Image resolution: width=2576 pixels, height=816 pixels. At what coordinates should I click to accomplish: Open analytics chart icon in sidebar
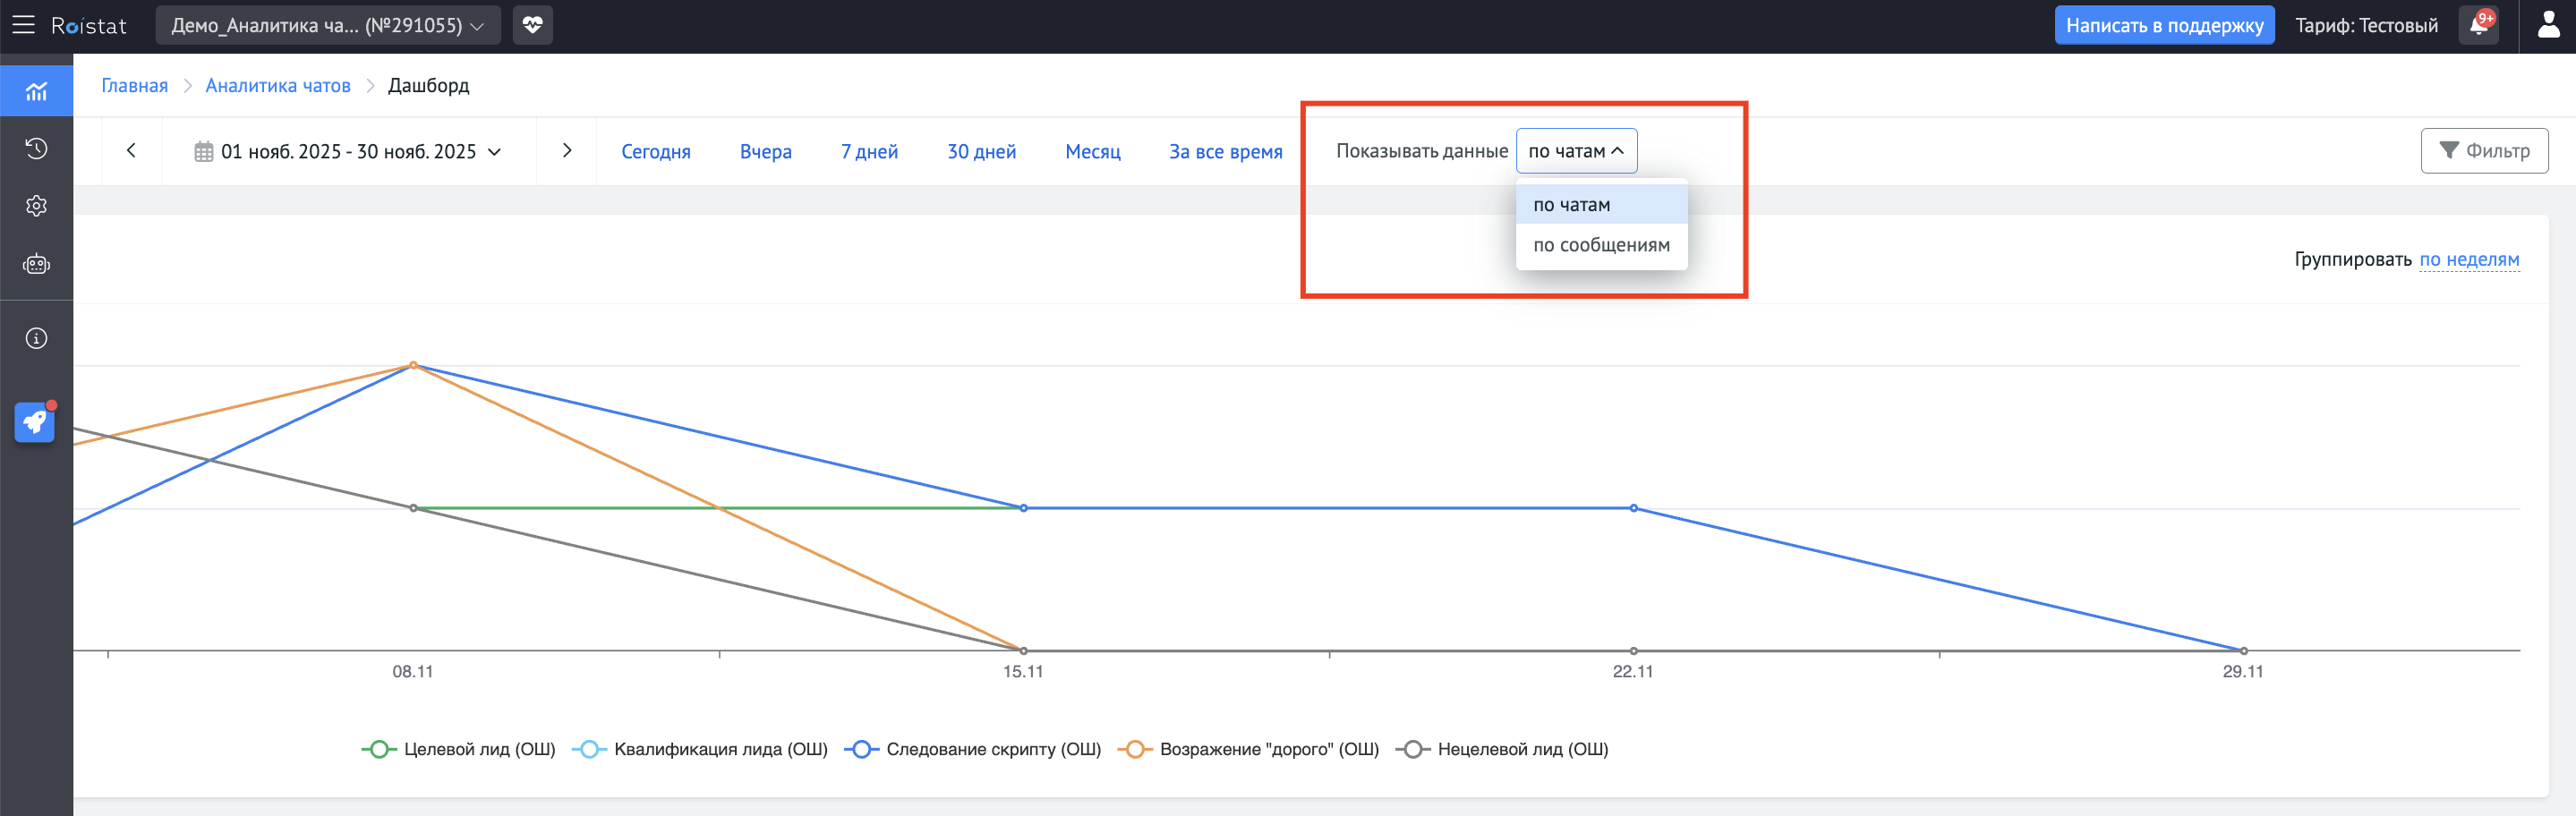point(36,92)
